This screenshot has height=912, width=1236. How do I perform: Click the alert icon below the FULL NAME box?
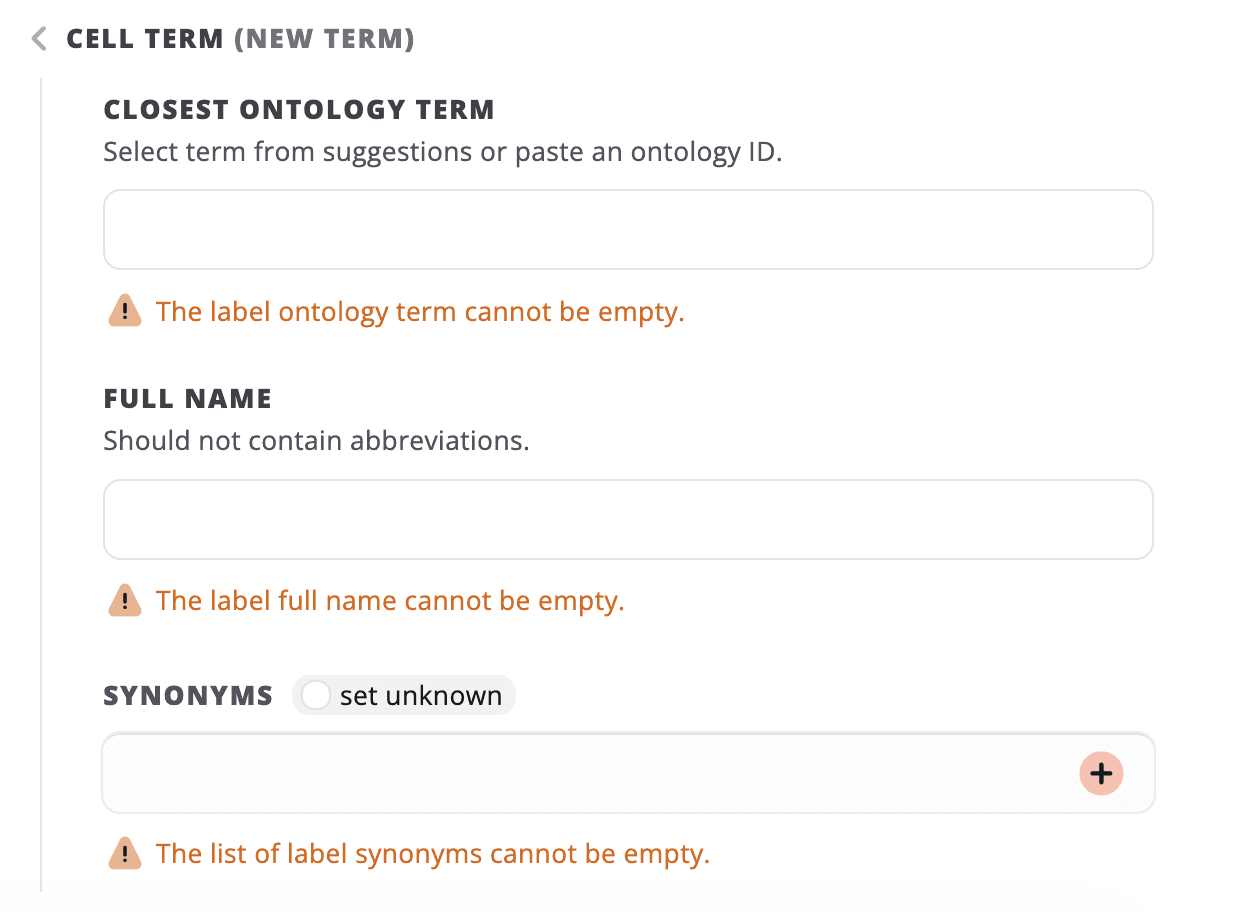click(124, 600)
